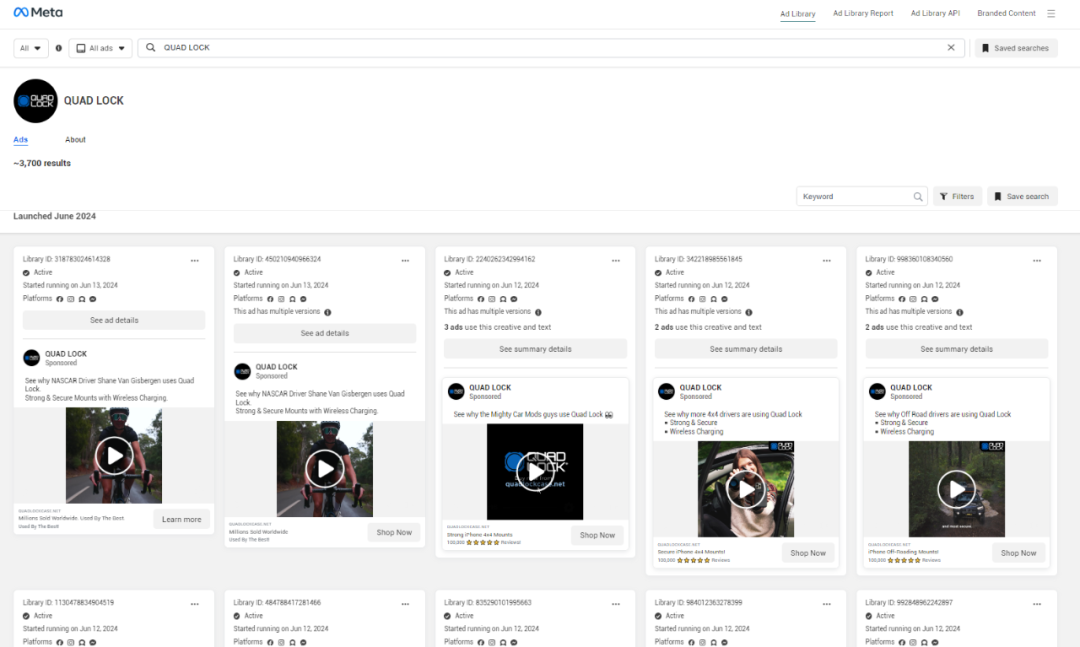The height and width of the screenshot is (647, 1080).
Task: Play the cyclist video in ad 450210940966324
Action: 324,469
